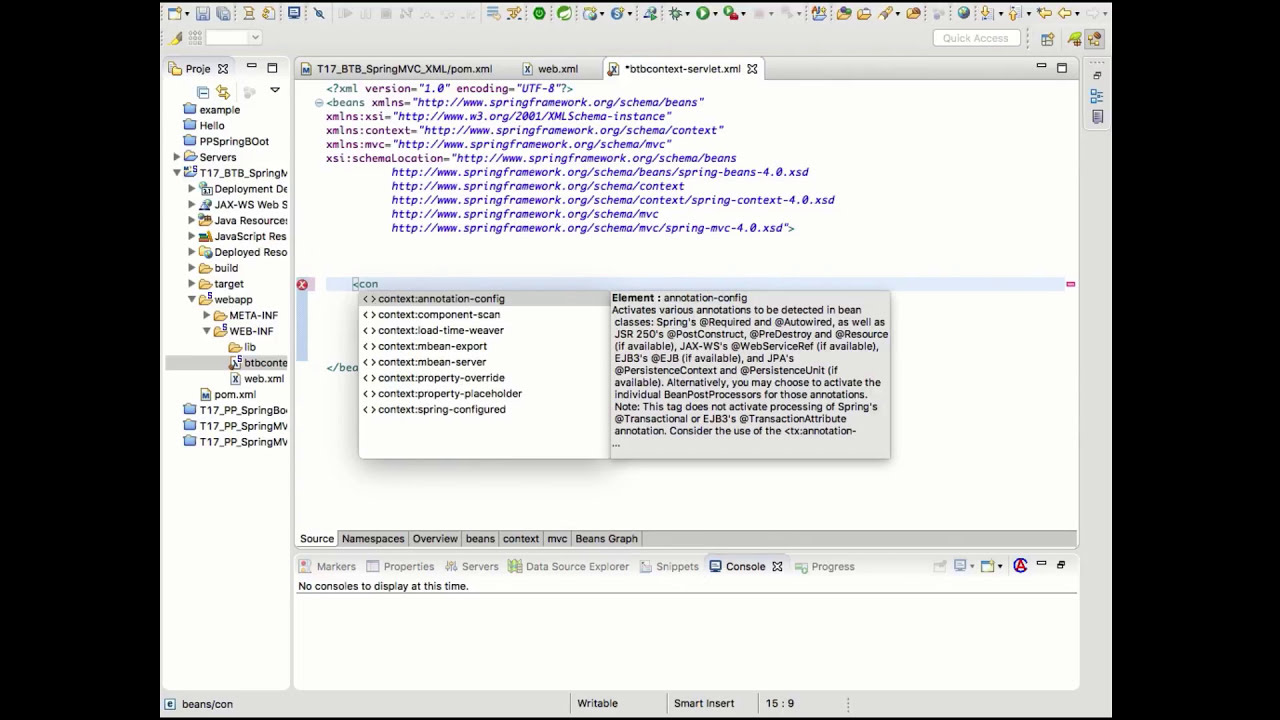Collapse the beans element fold marker
This screenshot has width=1280, height=720.
tap(319, 102)
